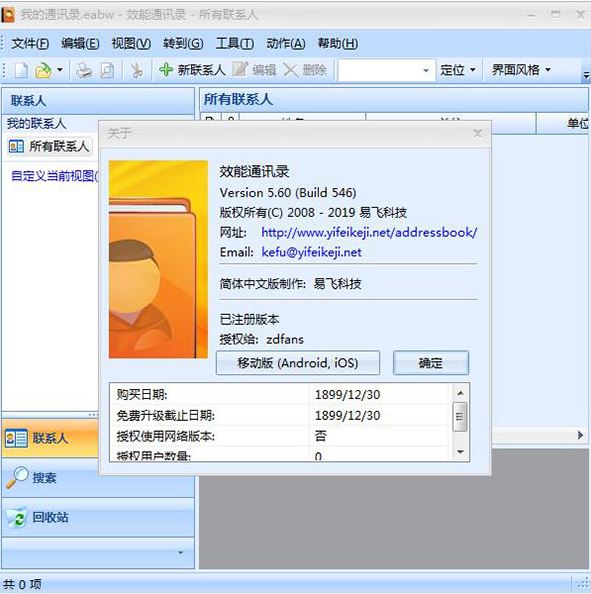Click scrollbar thumb in license info list
The height and width of the screenshot is (594, 591).
coord(460,417)
